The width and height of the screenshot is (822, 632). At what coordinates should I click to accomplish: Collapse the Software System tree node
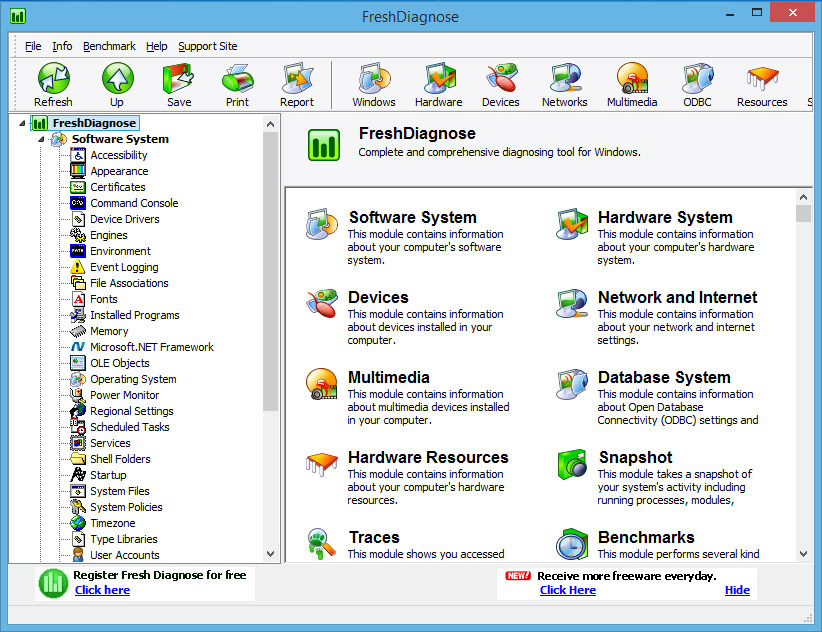pyautogui.click(x=42, y=139)
